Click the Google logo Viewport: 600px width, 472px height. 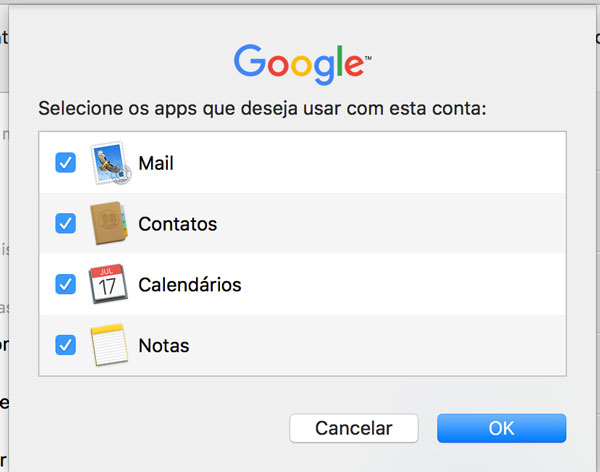(302, 63)
